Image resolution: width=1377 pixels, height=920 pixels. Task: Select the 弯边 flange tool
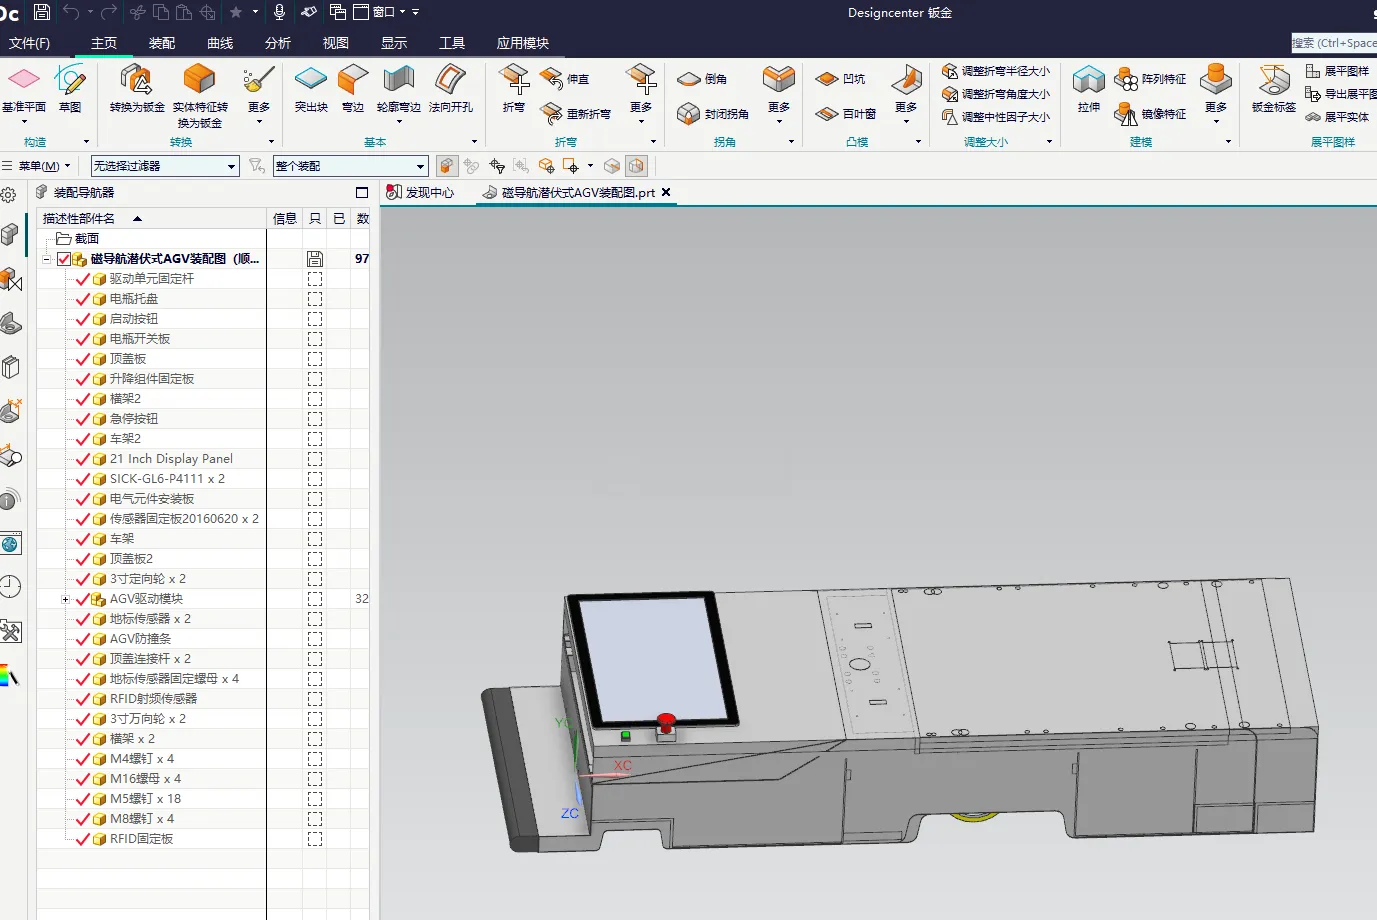353,88
